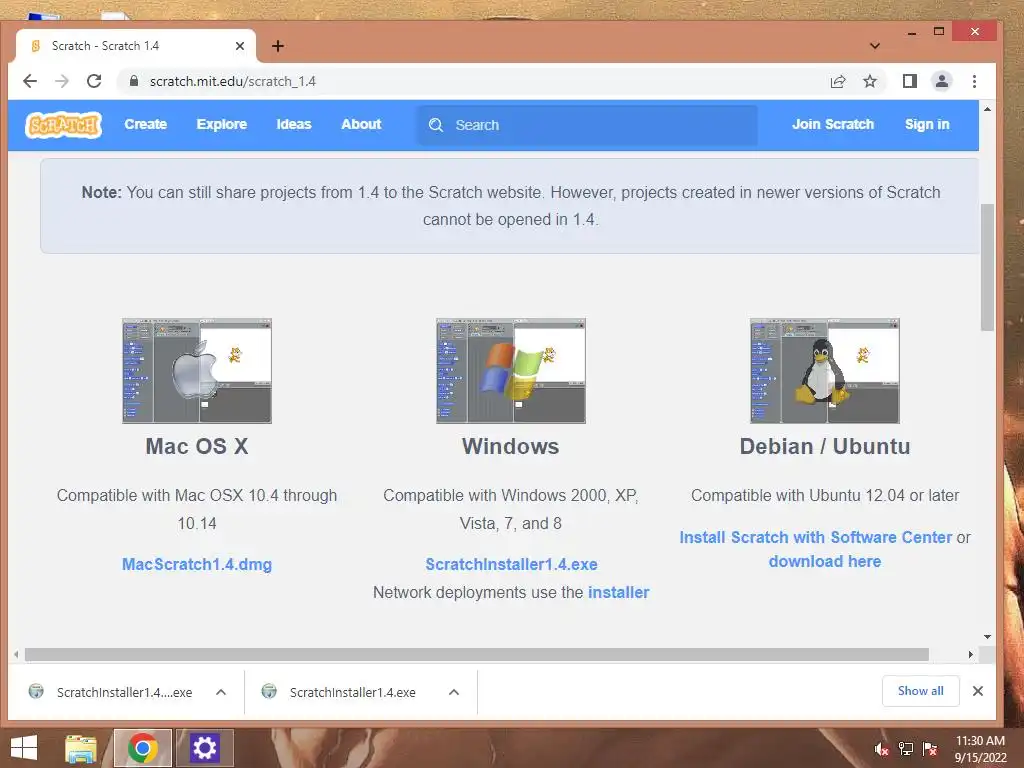Click the network tray icon
The height and width of the screenshot is (768, 1024).
coord(906,749)
